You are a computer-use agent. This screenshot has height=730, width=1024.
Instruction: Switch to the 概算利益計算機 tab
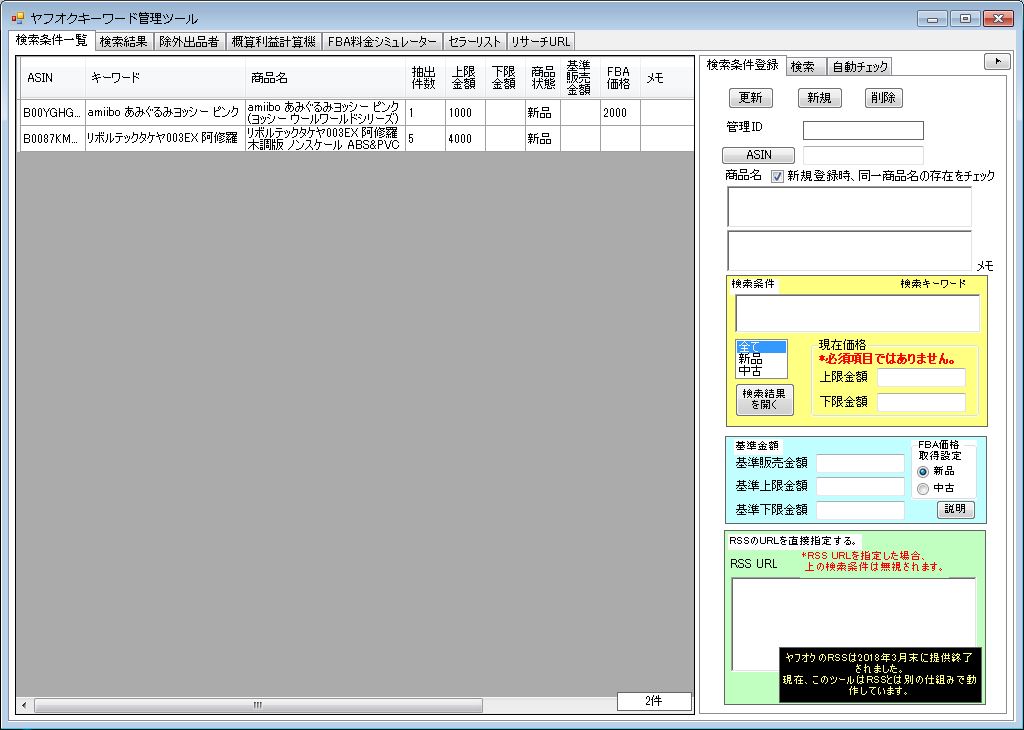(274, 42)
